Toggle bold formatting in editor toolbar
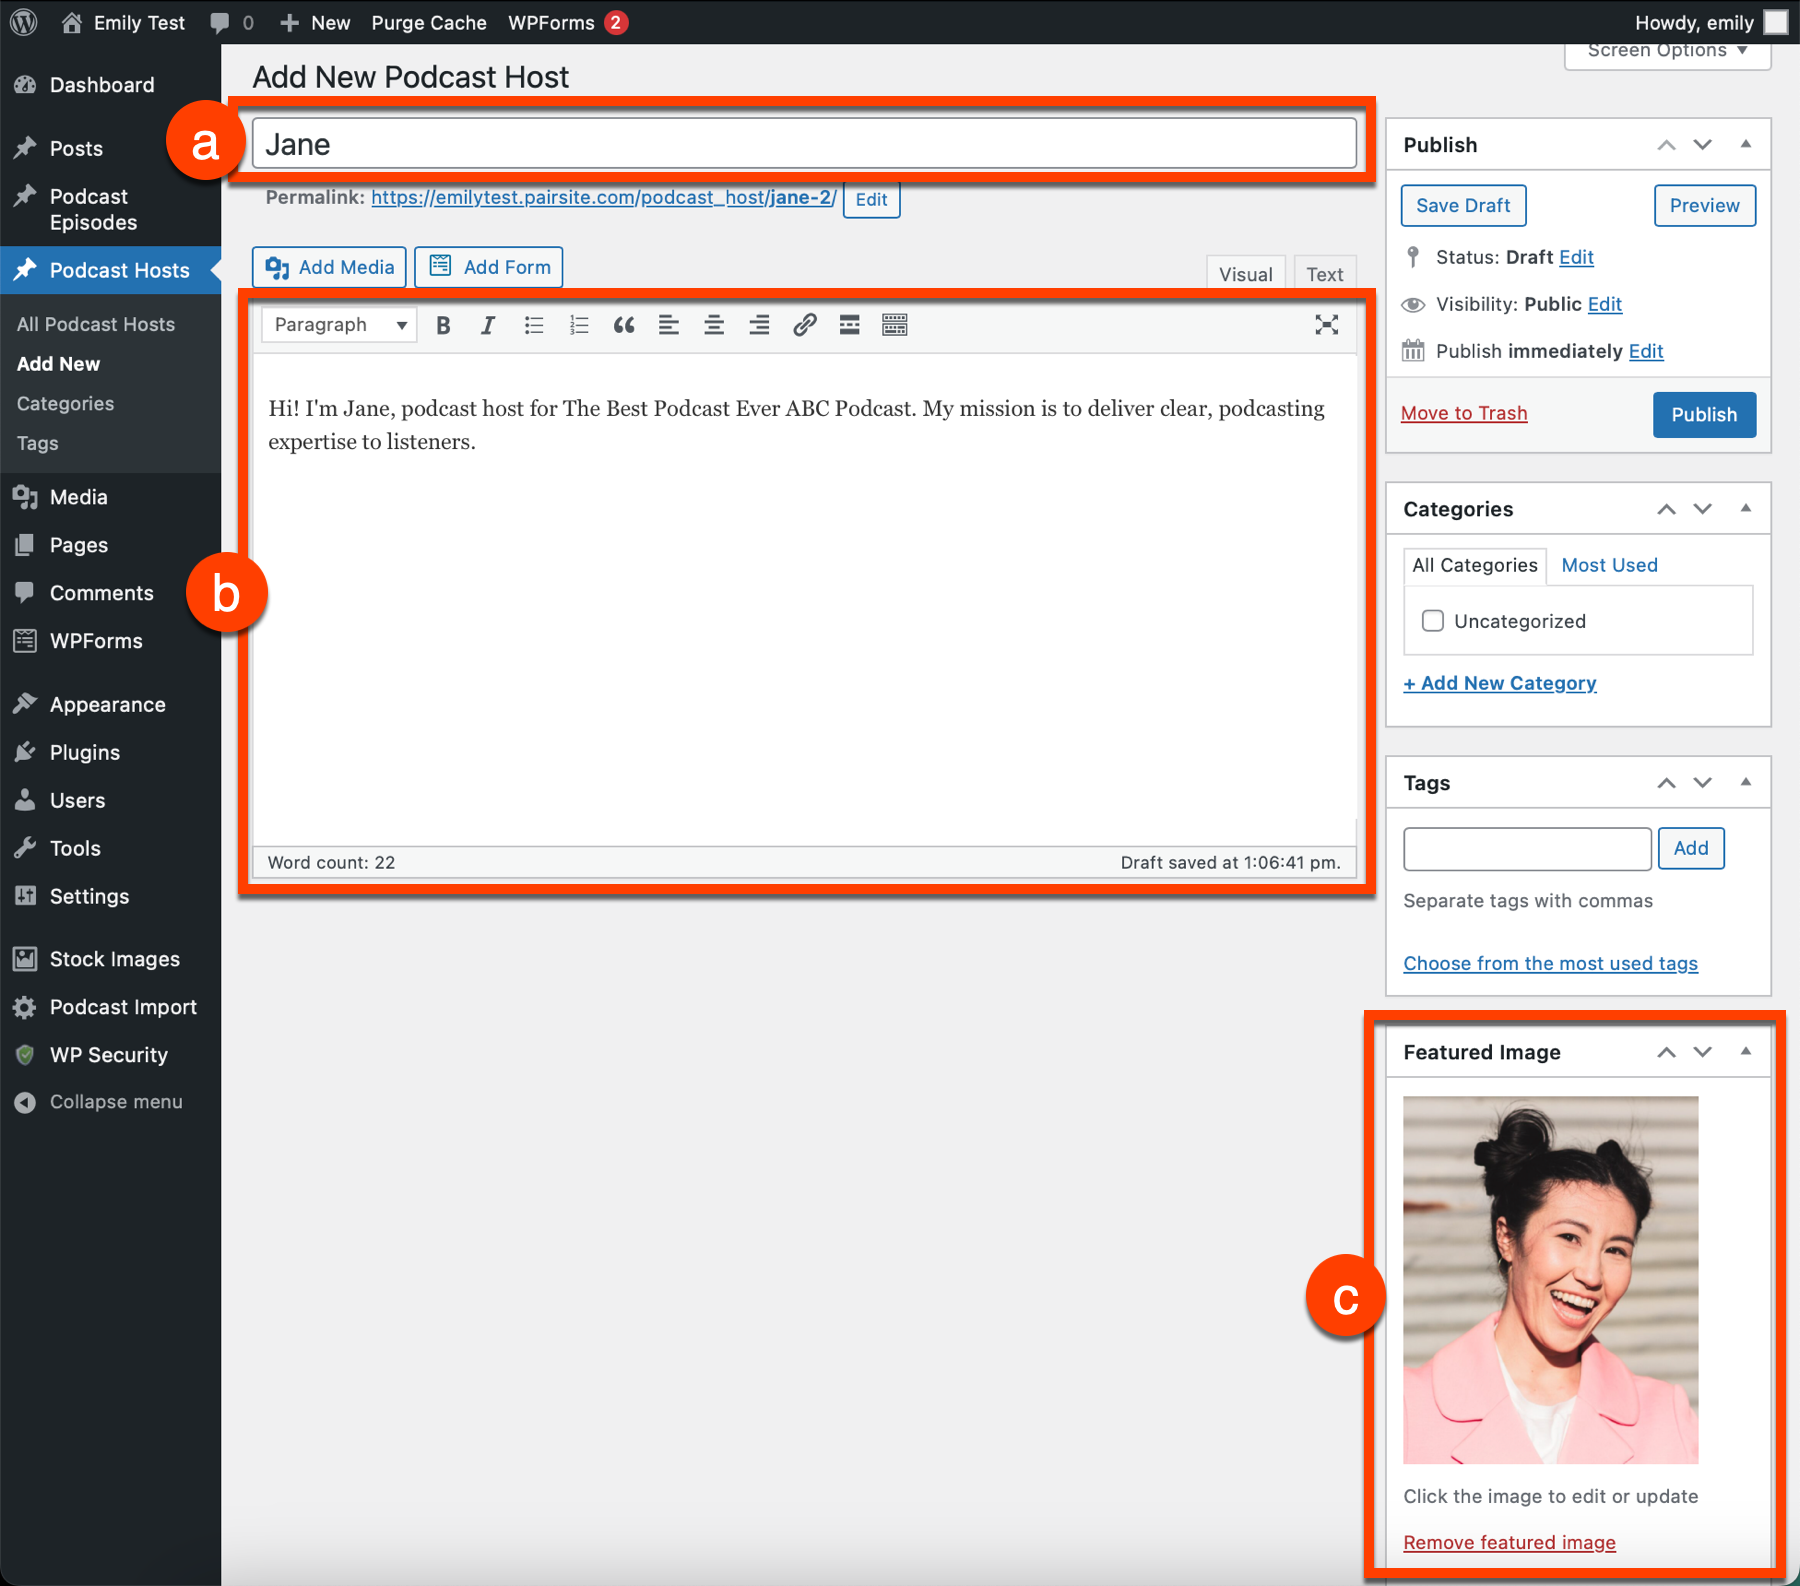Image resolution: width=1800 pixels, height=1586 pixels. click(x=443, y=325)
